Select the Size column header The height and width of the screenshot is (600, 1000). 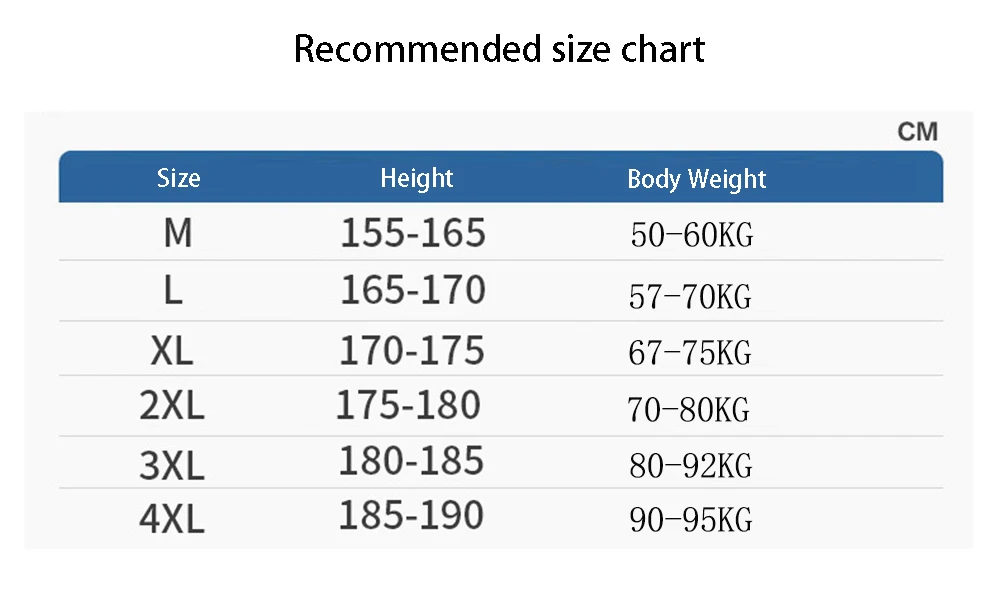pos(178,179)
